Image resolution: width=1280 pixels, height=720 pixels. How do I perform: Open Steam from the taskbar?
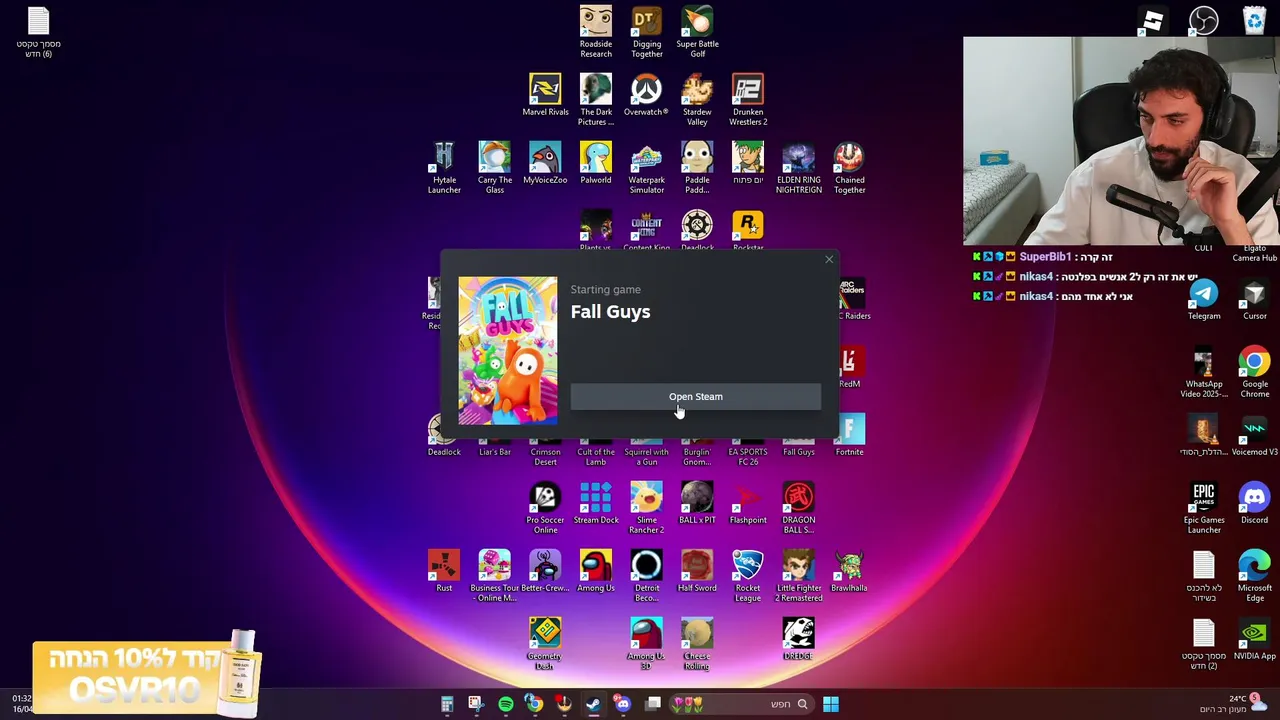(593, 704)
